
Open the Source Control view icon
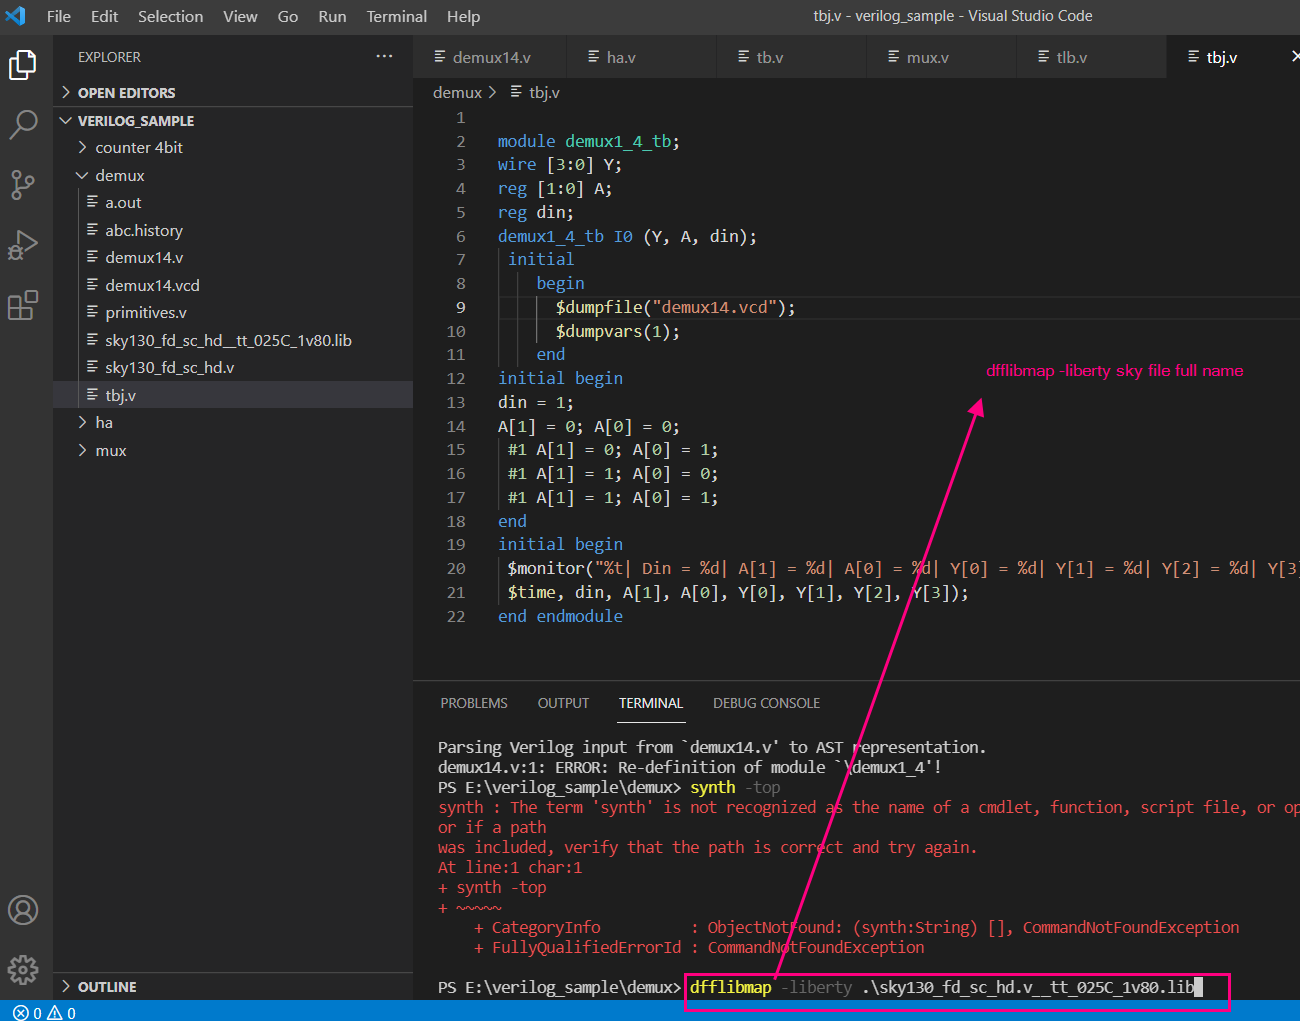pyautogui.click(x=23, y=185)
